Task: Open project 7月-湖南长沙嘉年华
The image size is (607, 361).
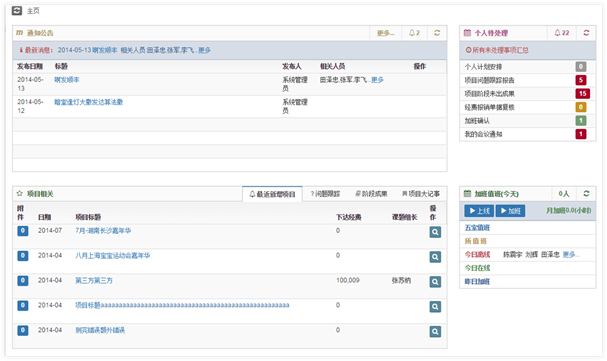Action: click(103, 231)
